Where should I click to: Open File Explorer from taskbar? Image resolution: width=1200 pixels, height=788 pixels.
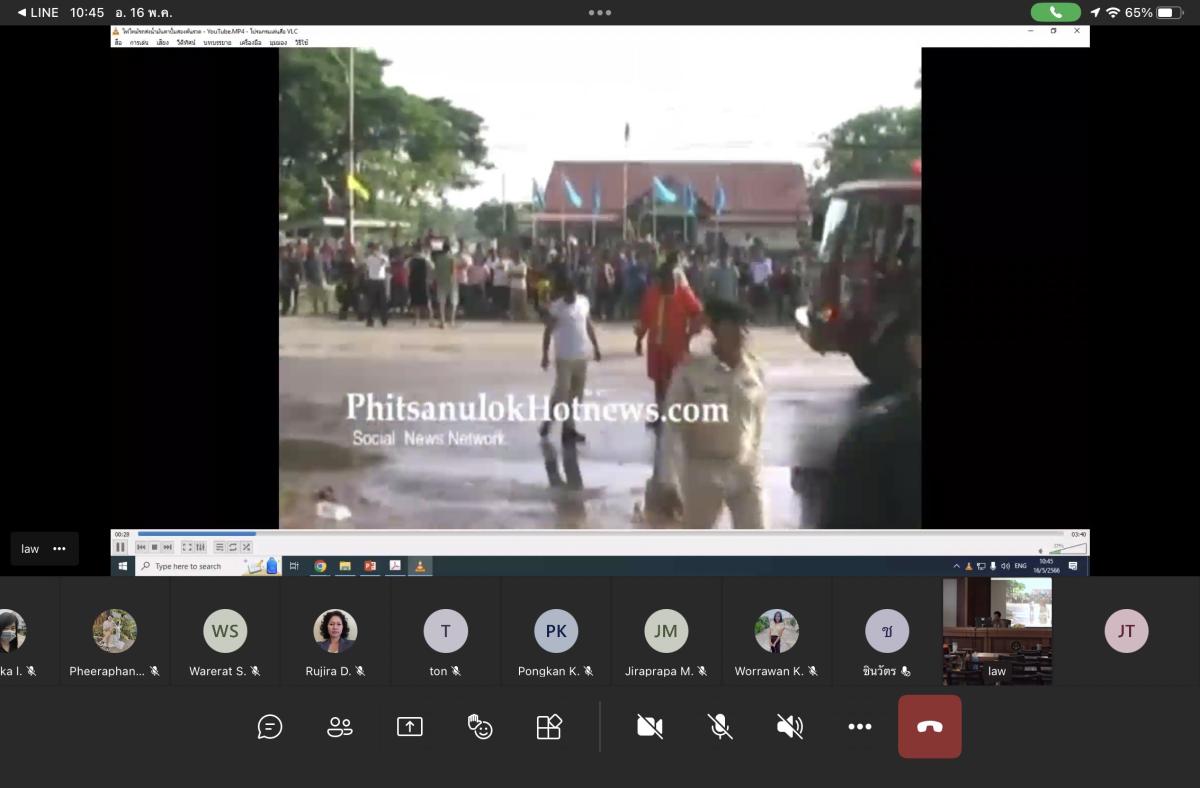tap(345, 566)
